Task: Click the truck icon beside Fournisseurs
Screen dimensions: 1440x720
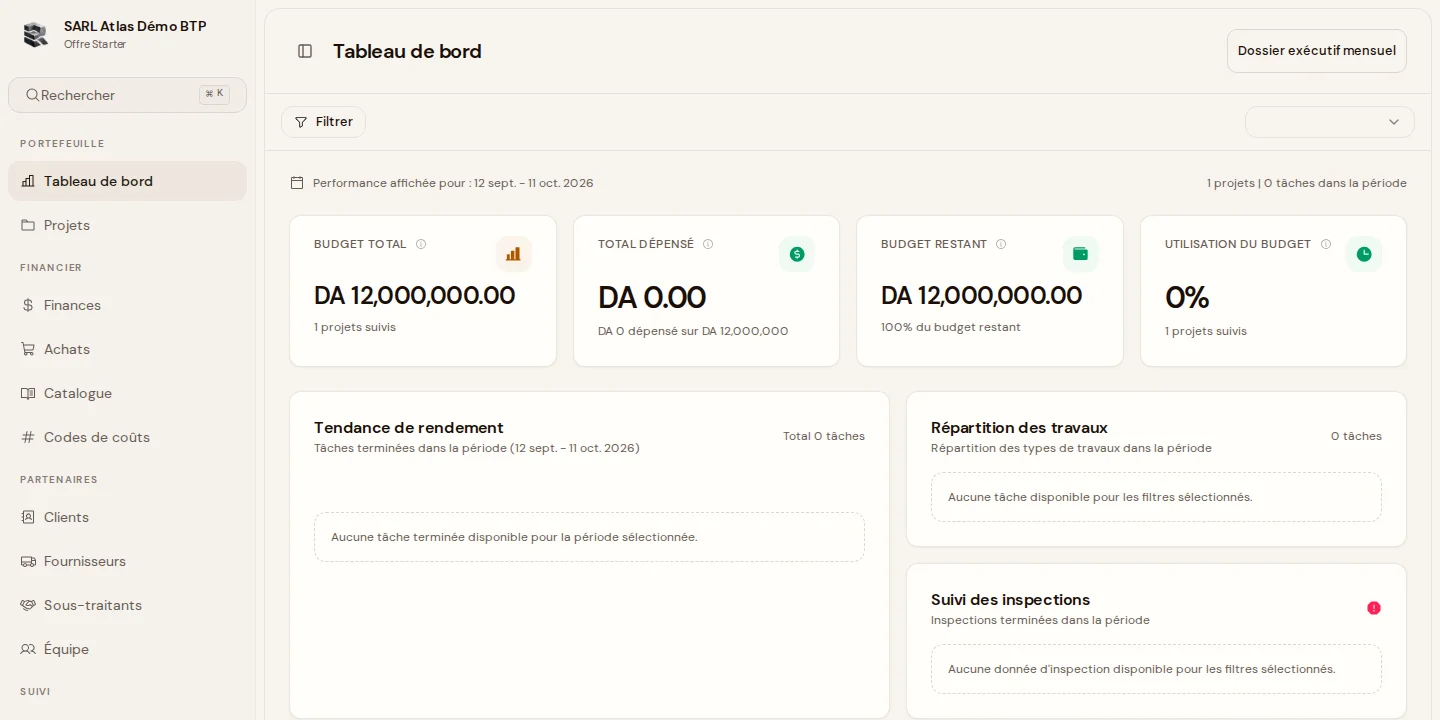Action: (28, 561)
